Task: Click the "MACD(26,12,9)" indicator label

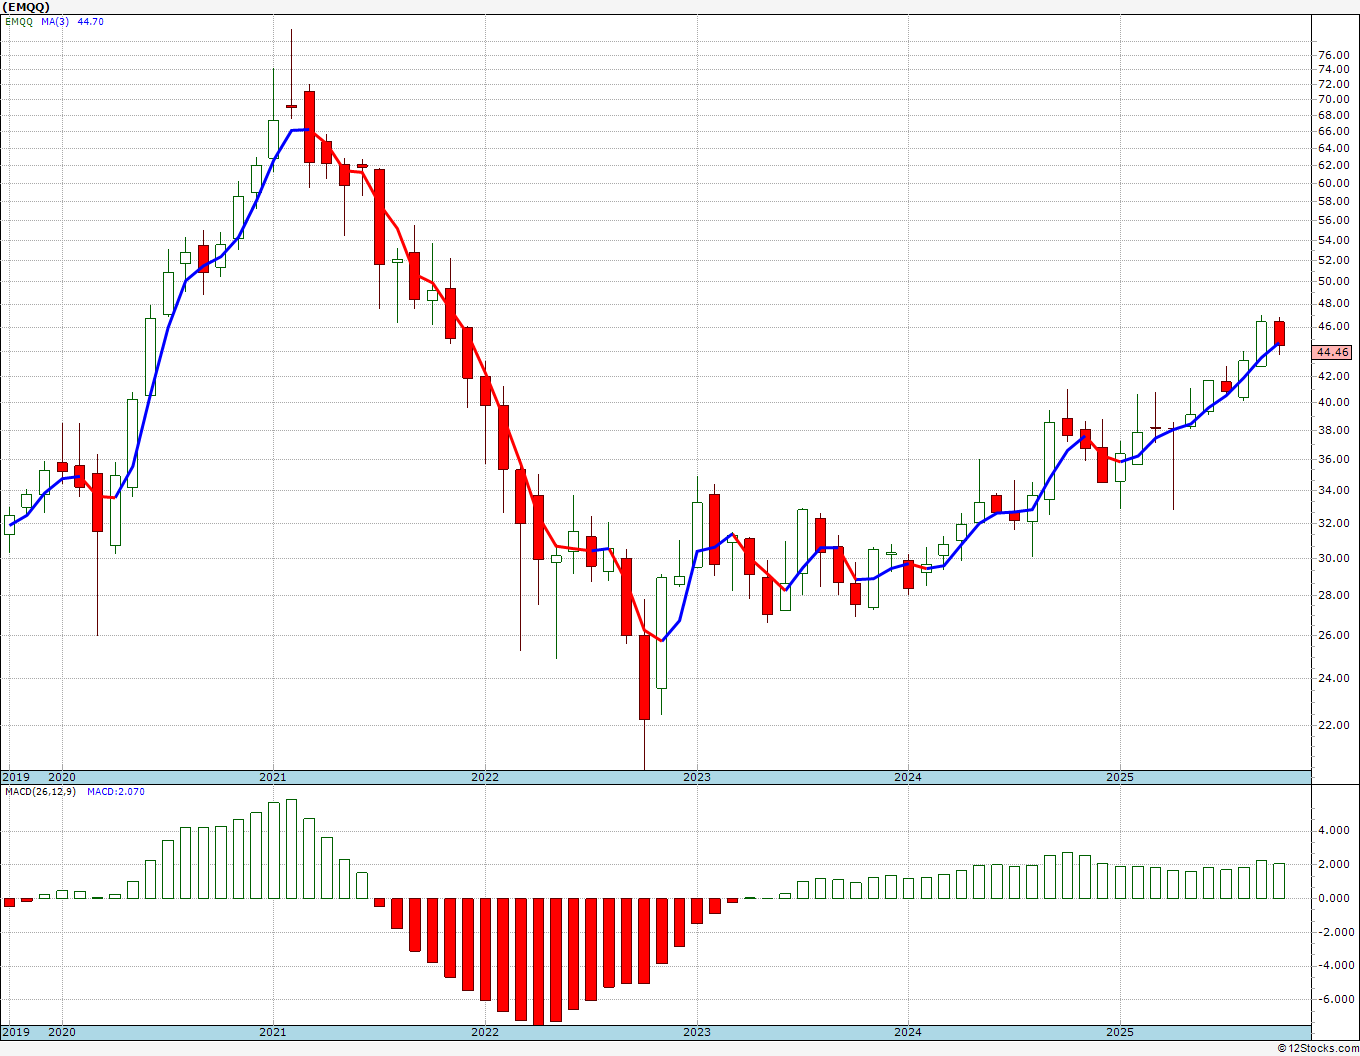Action: pyautogui.click(x=39, y=791)
